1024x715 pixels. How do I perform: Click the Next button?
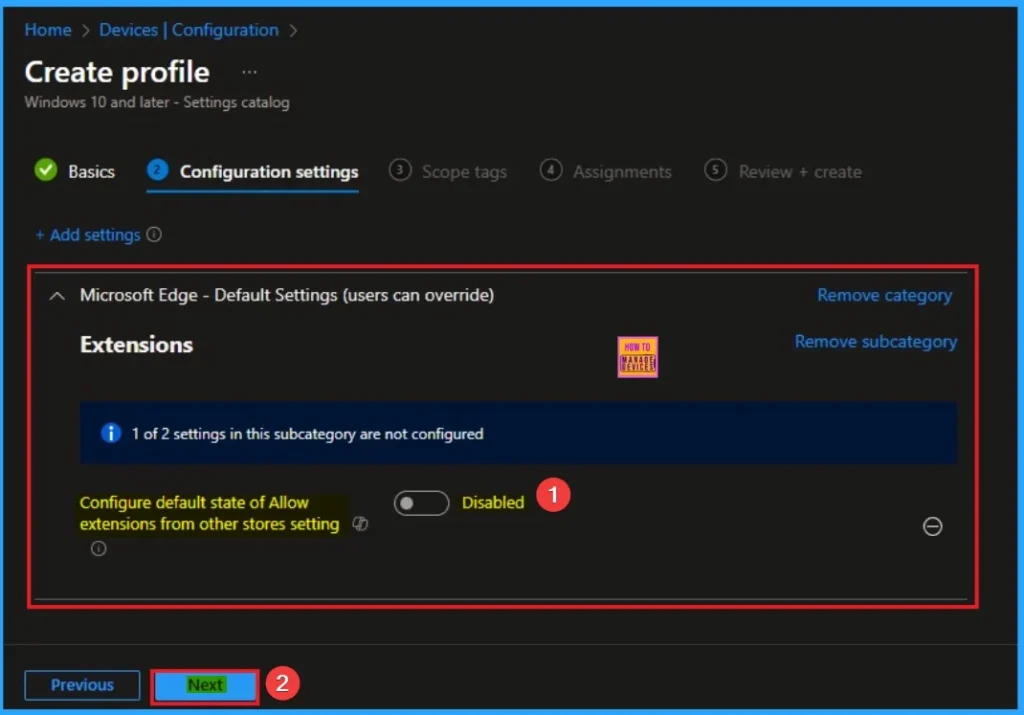(x=204, y=685)
